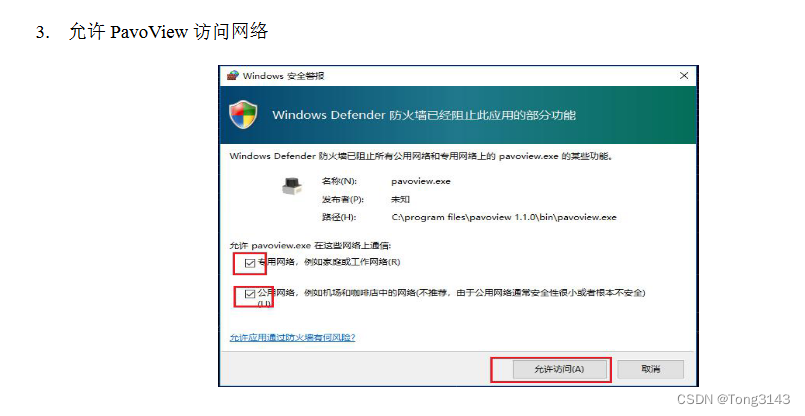This screenshot has height=416, width=805.
Task: Open the 允许应用通过防火墙有何风险 link
Action: pos(292,337)
